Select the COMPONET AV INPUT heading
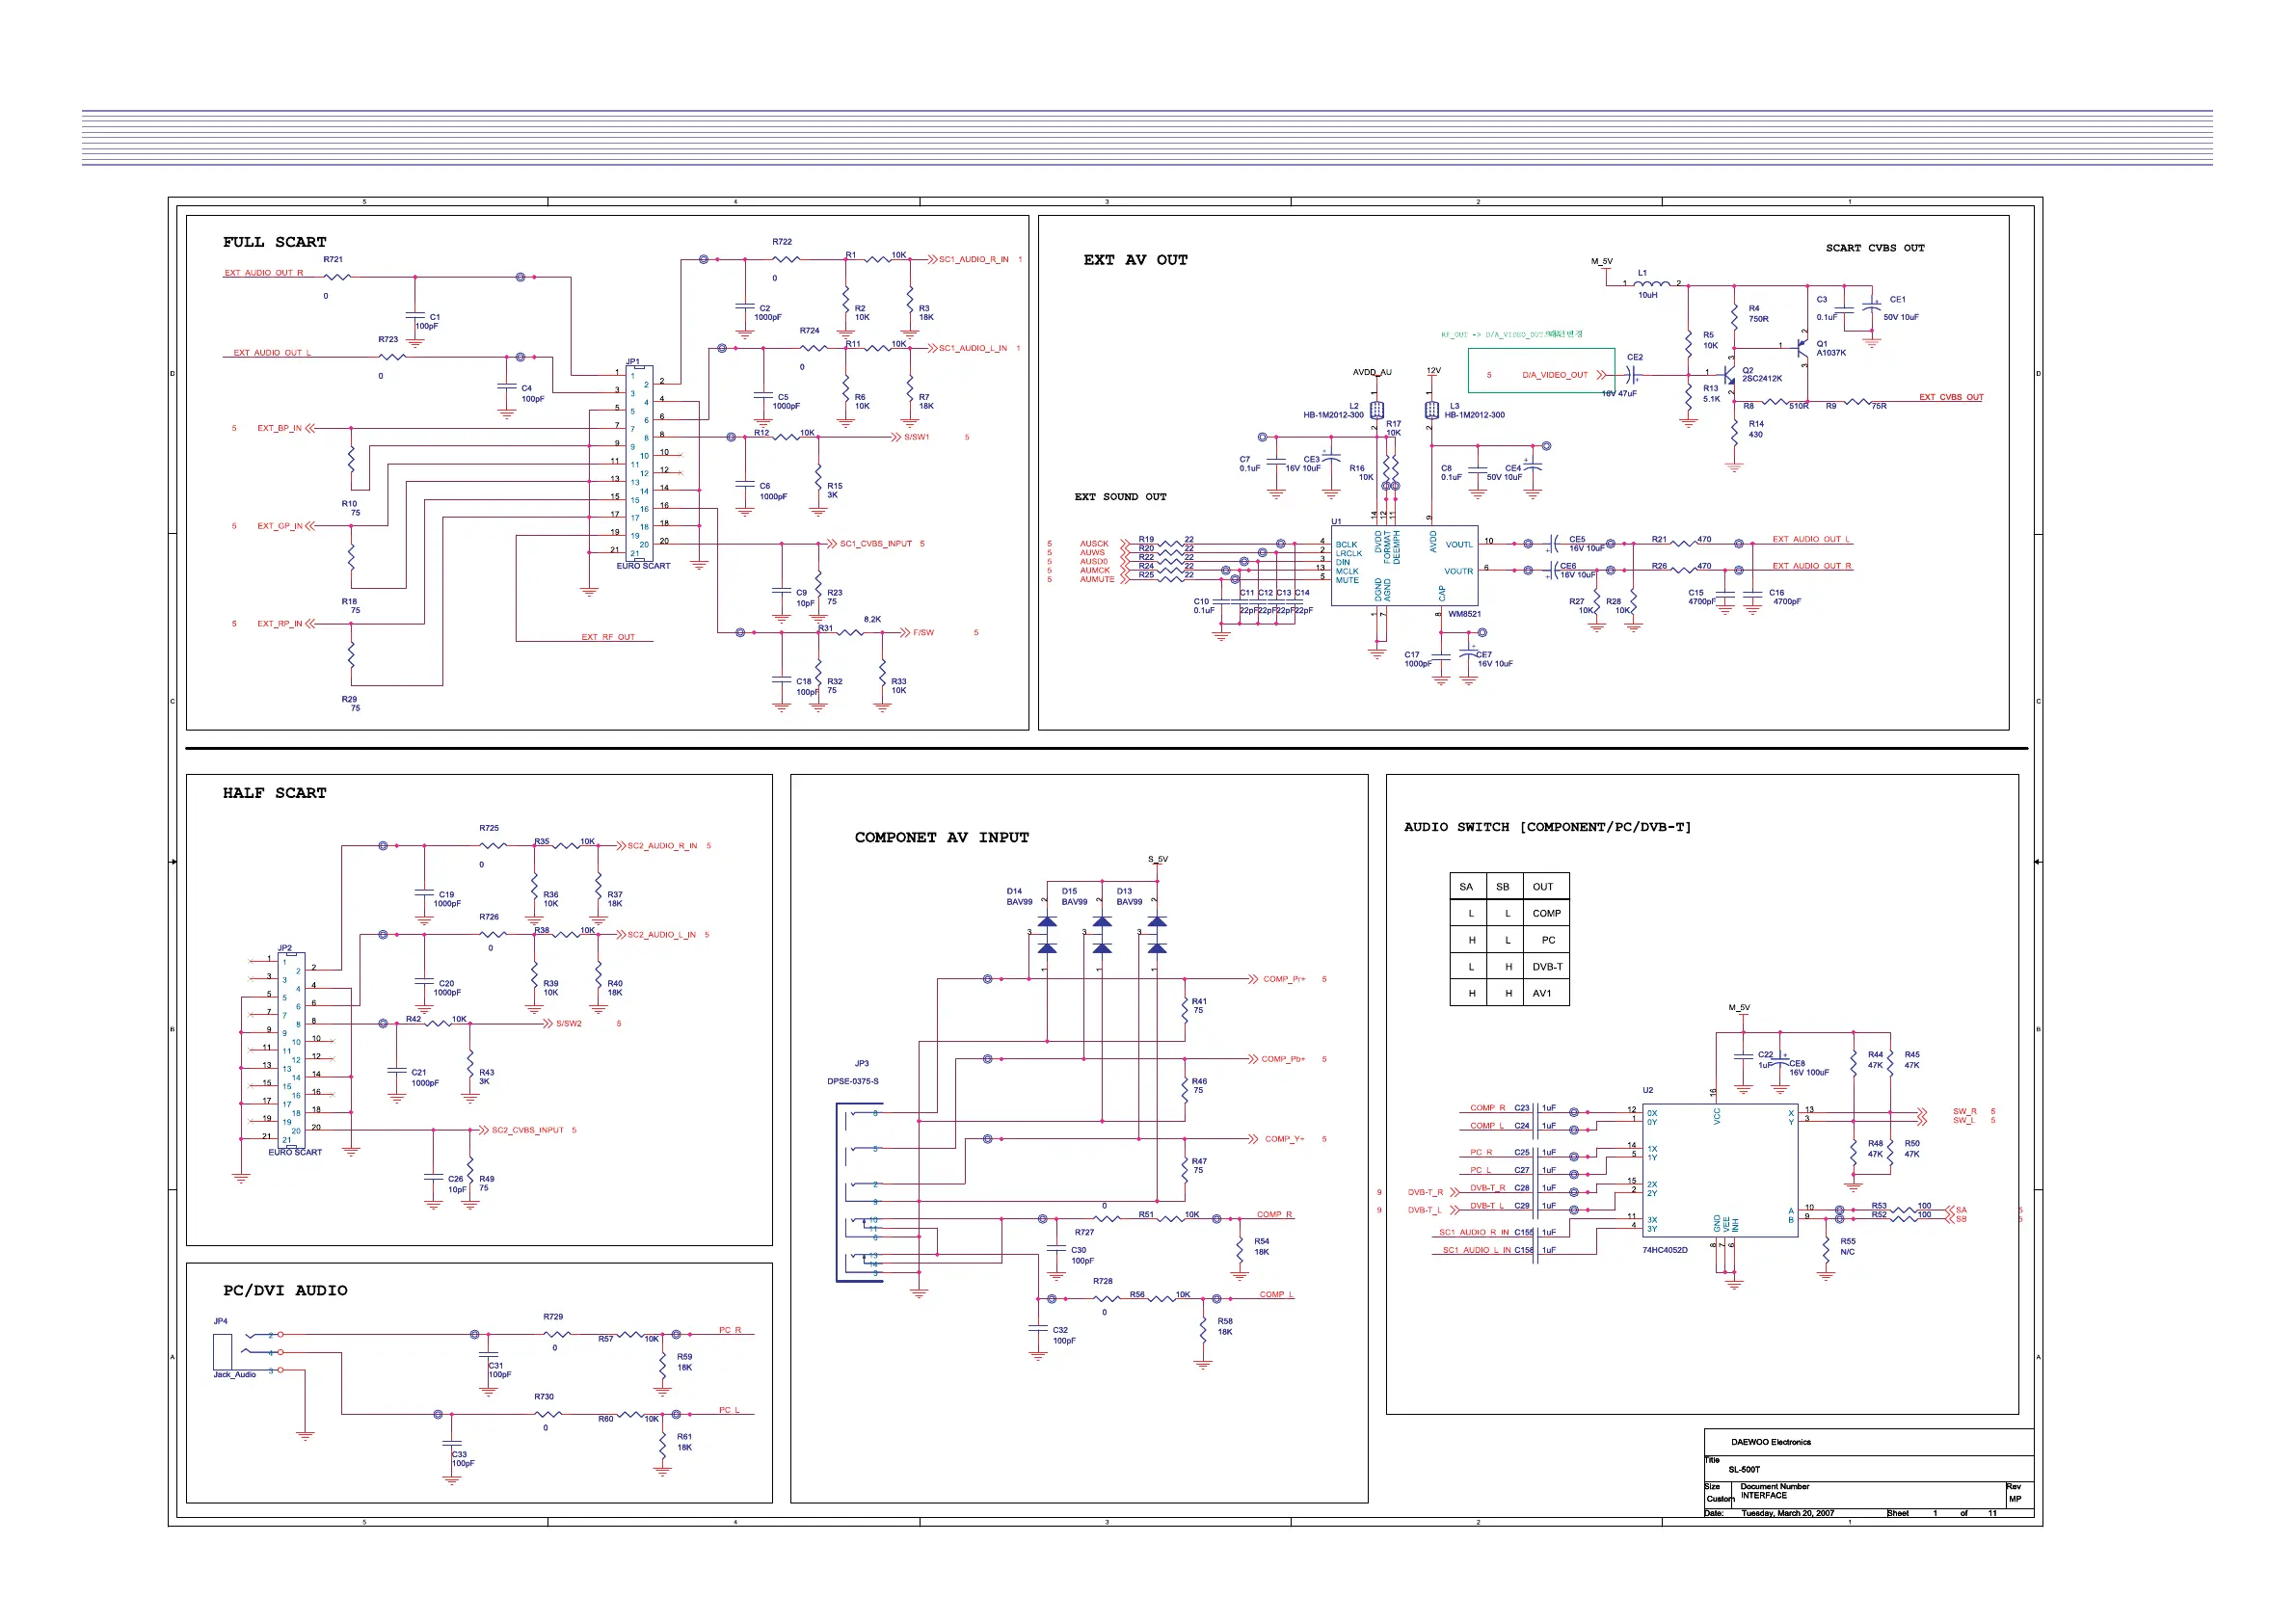 click(941, 838)
